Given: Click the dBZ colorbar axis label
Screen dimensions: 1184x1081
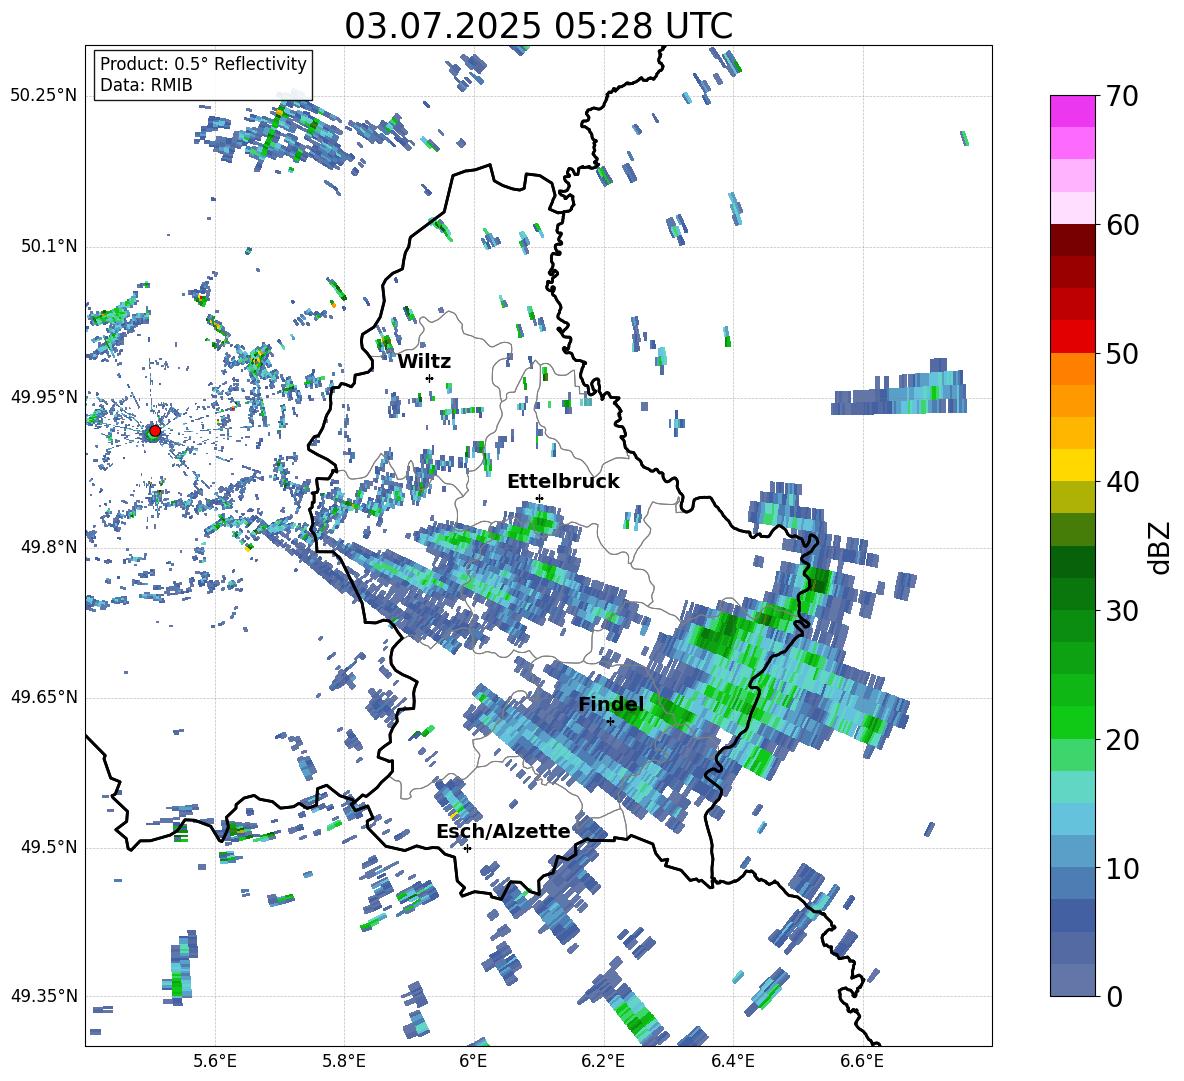Looking at the screenshot, I should 1161,547.
